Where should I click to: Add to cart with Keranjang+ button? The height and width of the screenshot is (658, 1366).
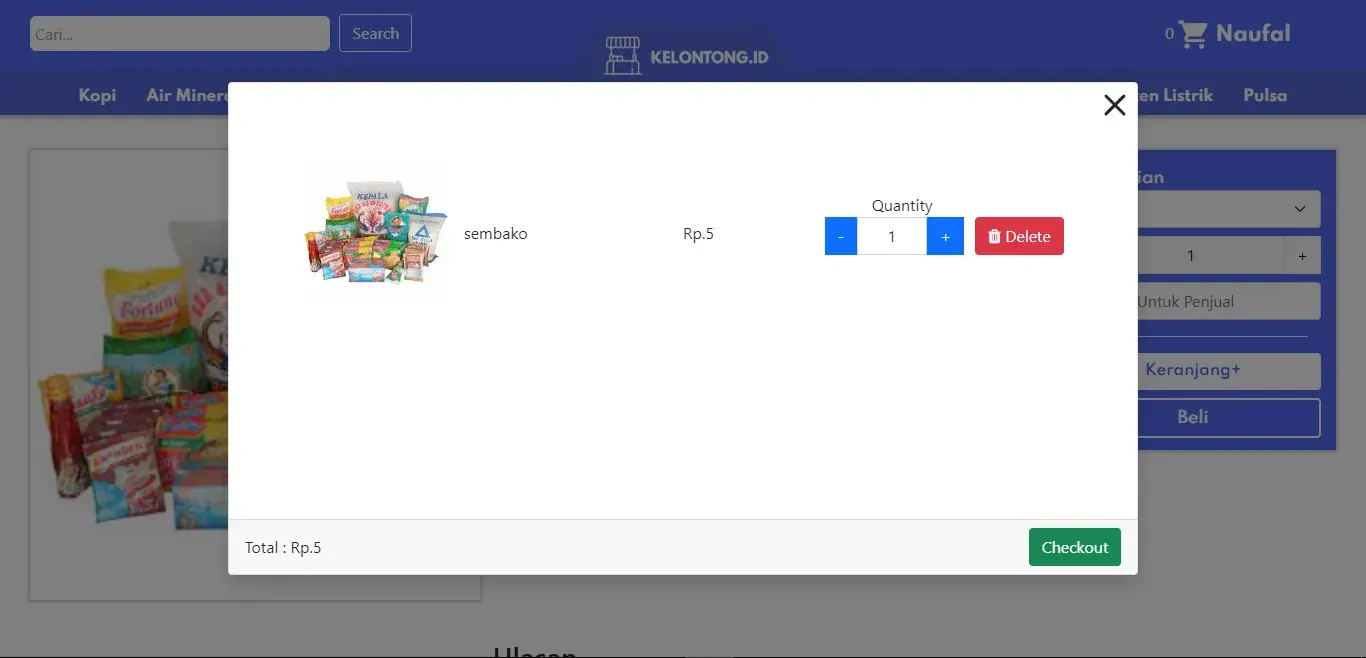click(1229, 370)
